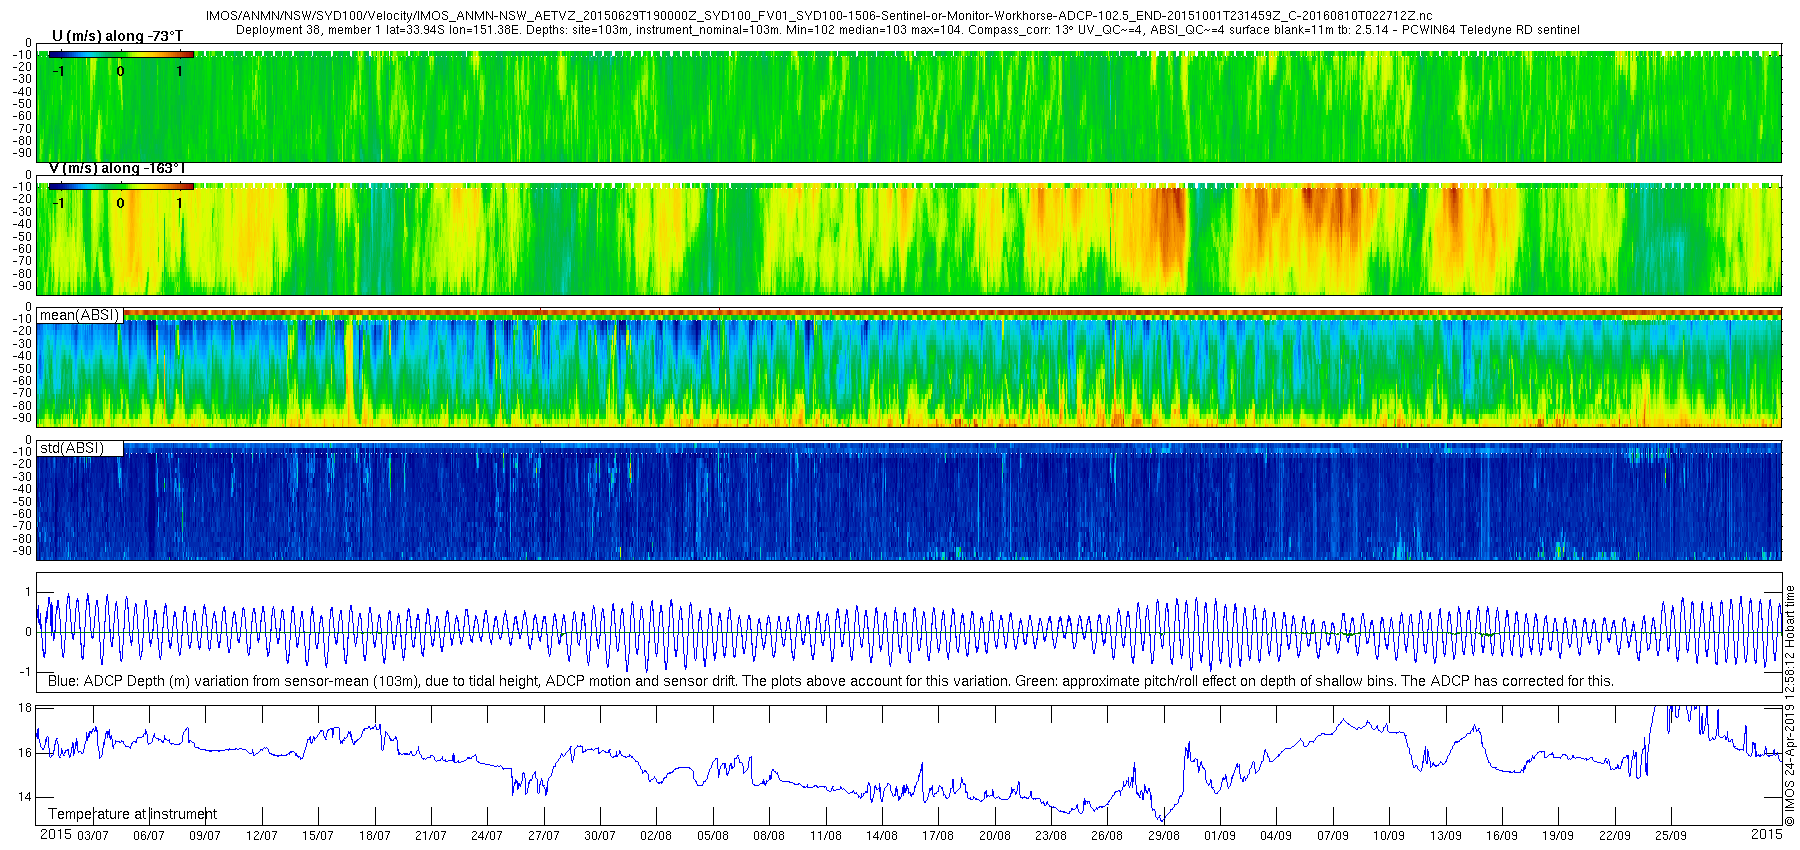Image resolution: width=1800 pixels, height=850 pixels.
Task: Select the 'V (m/s) along -163°T' panel title
Action: (x=117, y=168)
